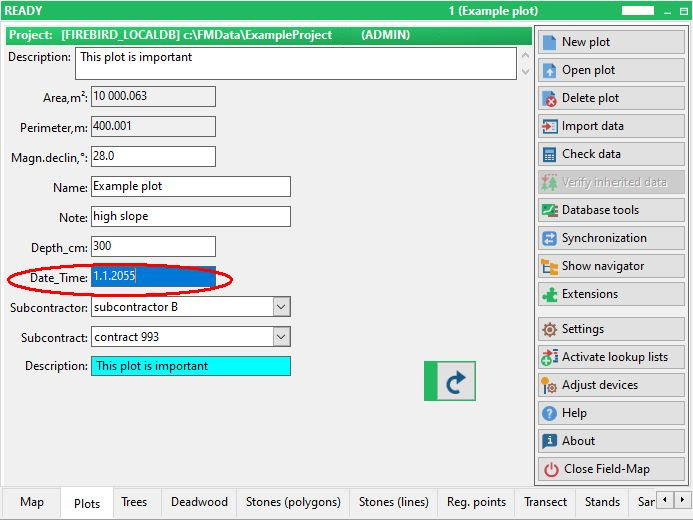The image size is (693, 521).
Task: Click the Extensions puzzle icon
Action: coord(550,294)
